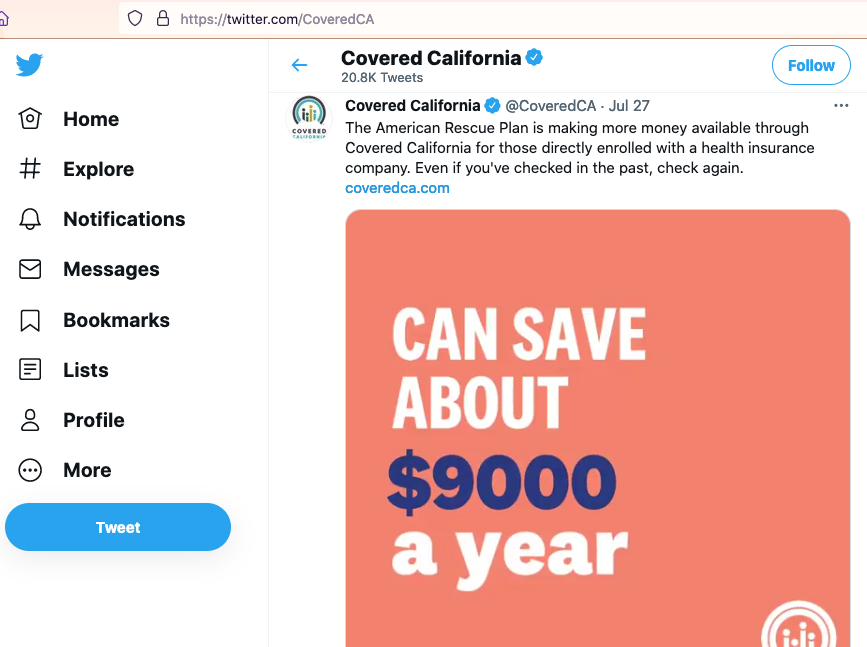The height and width of the screenshot is (647, 867).
Task: Click the Bookmarks icon in sidebar
Action: tap(30, 320)
